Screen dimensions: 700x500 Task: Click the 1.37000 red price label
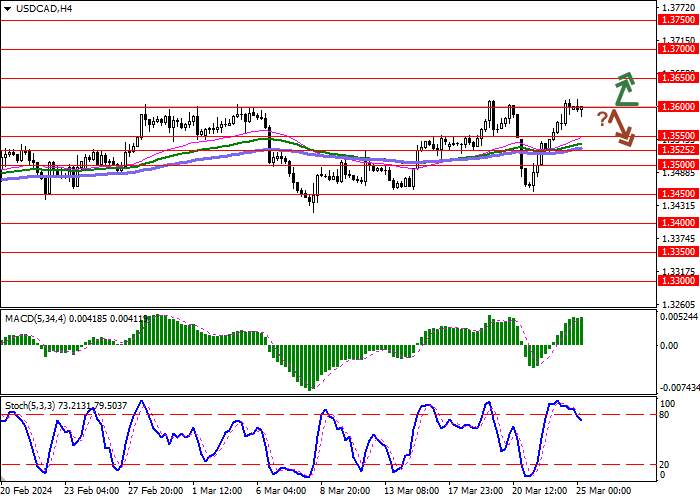pyautogui.click(x=679, y=49)
